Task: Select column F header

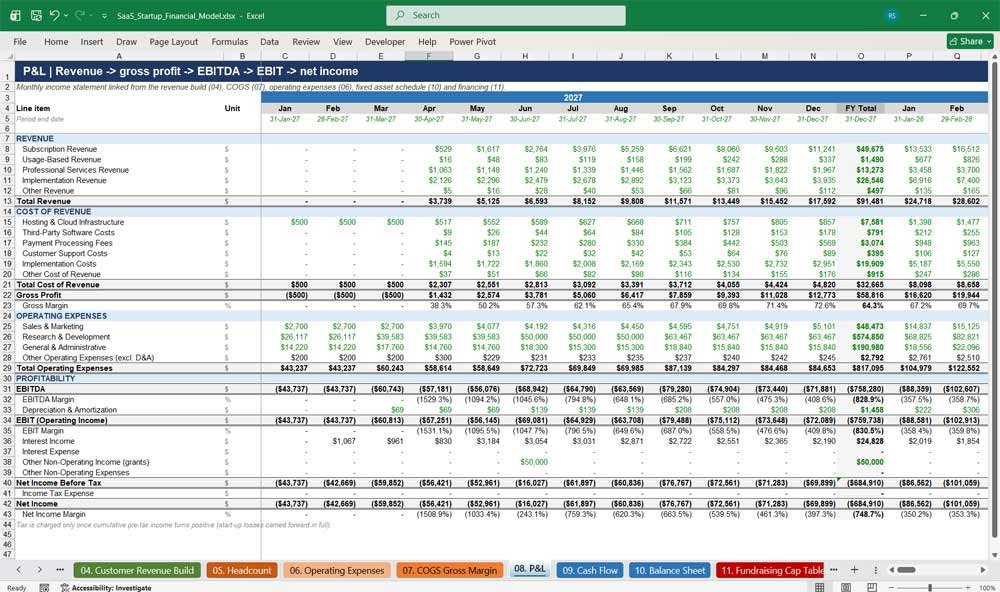Action: (x=429, y=56)
